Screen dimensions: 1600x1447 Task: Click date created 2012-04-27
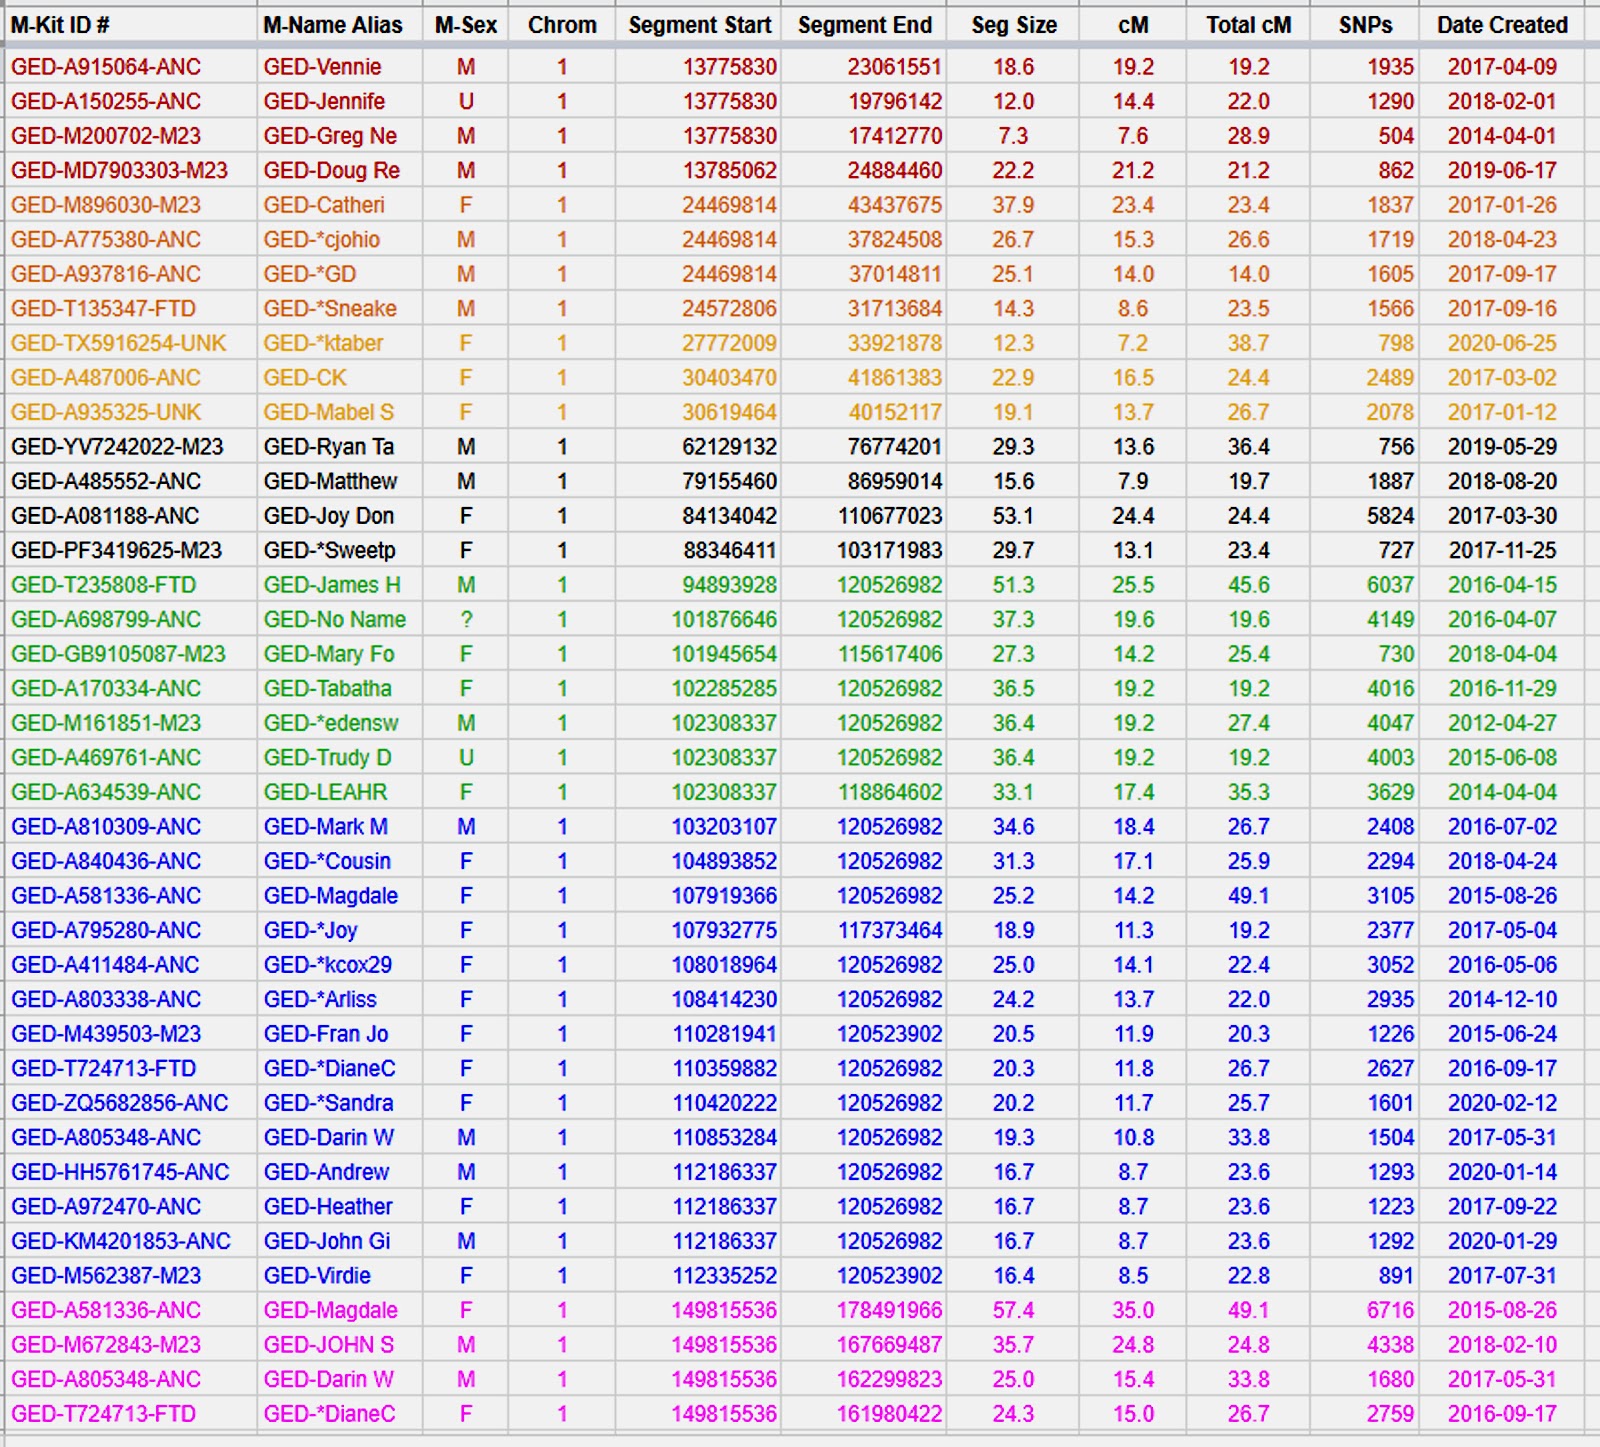1502,723
